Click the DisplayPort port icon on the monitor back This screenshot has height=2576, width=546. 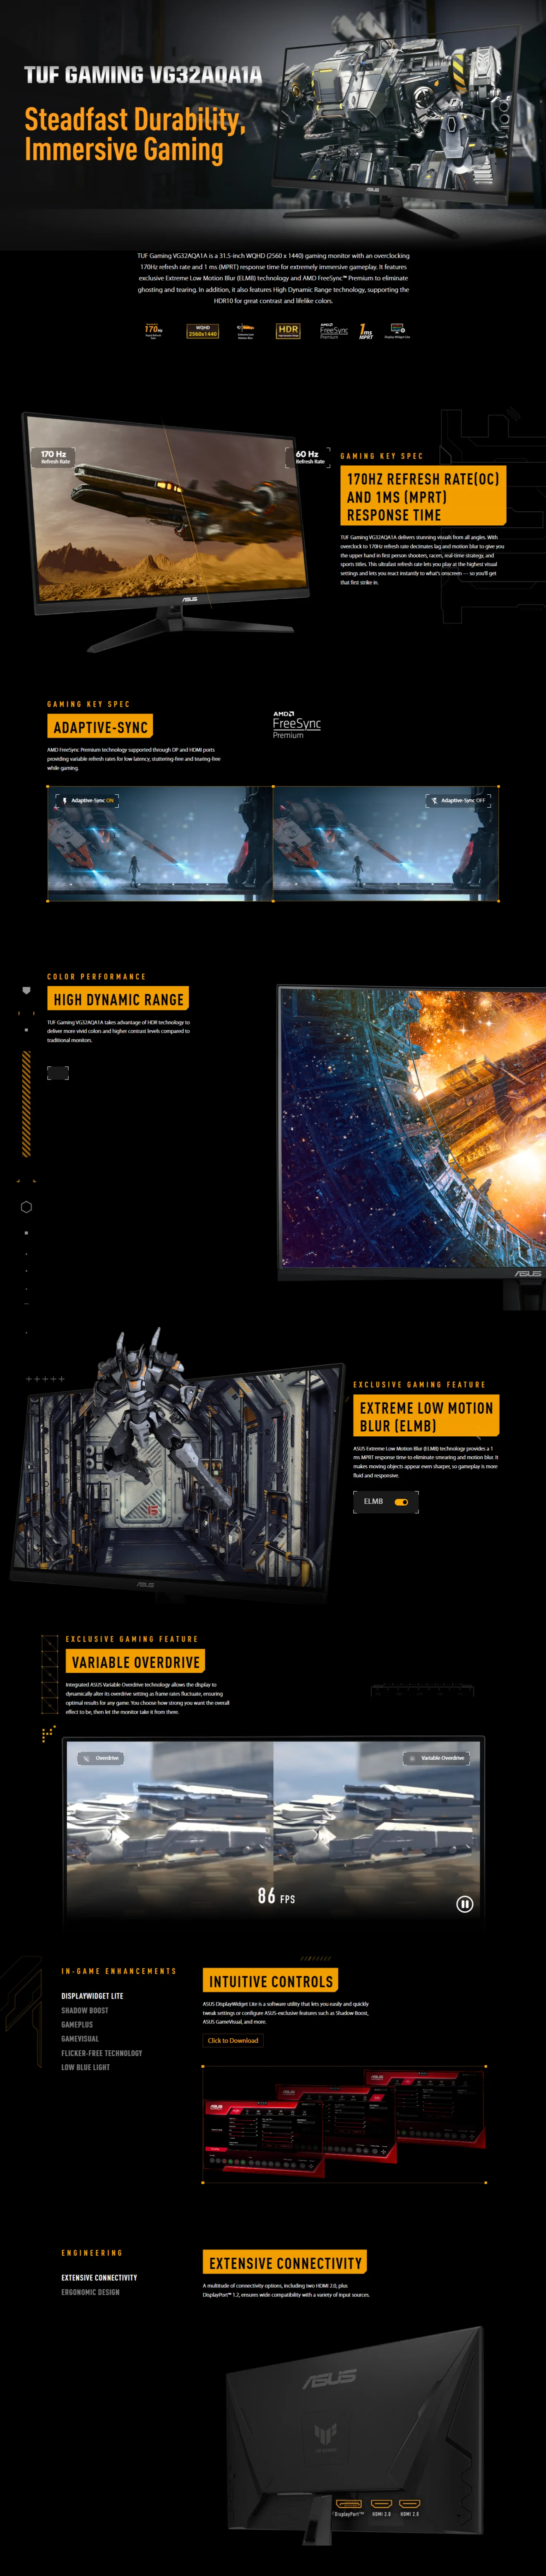(x=349, y=2503)
